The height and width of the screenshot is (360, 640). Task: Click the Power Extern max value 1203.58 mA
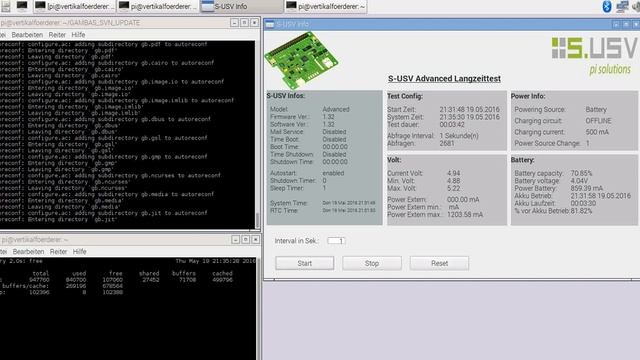pyautogui.click(x=465, y=214)
